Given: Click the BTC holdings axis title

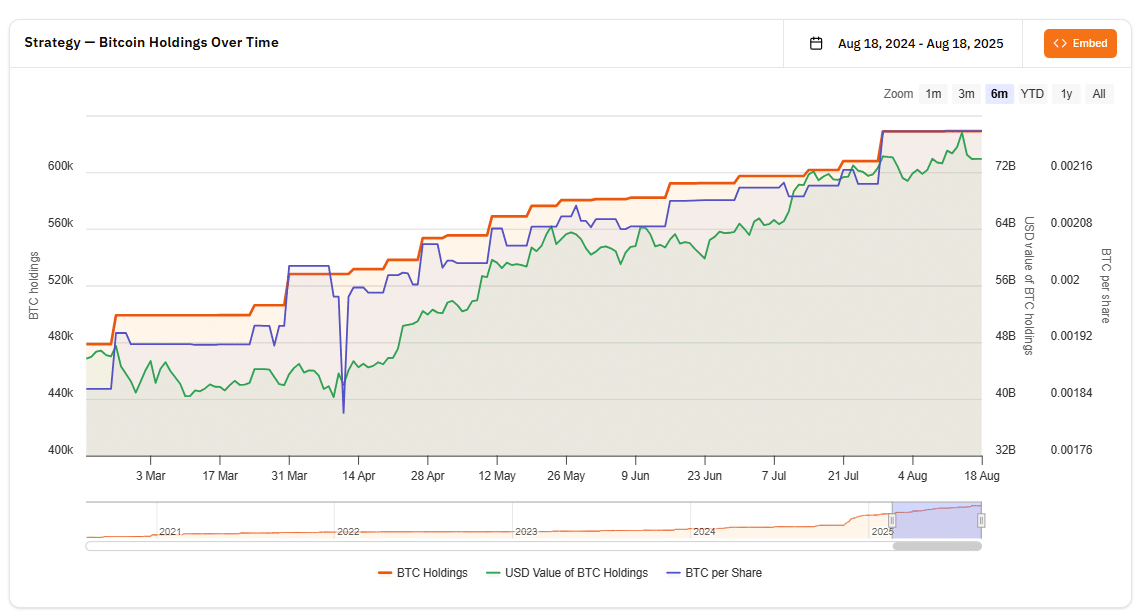Looking at the screenshot, I should 33,286.
